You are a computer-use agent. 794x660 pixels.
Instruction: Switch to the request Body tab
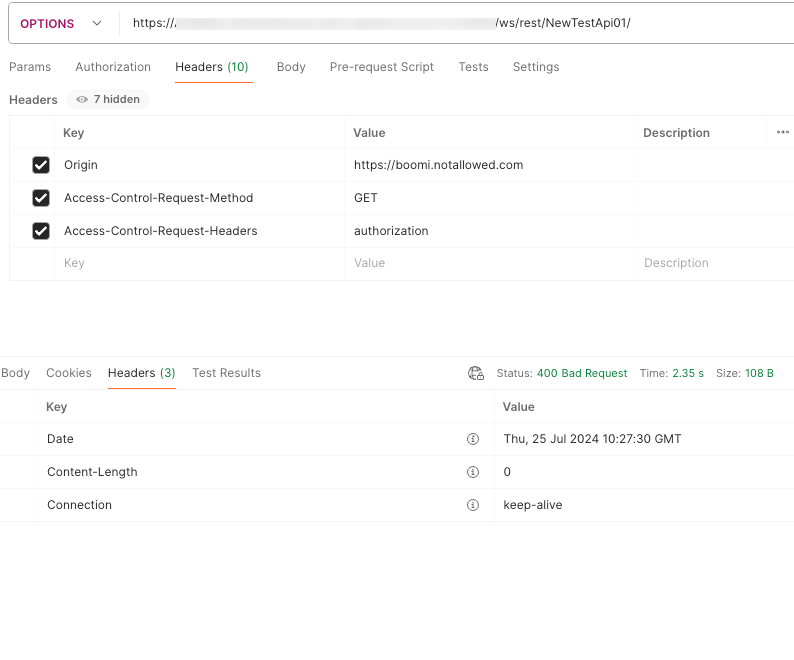point(291,67)
